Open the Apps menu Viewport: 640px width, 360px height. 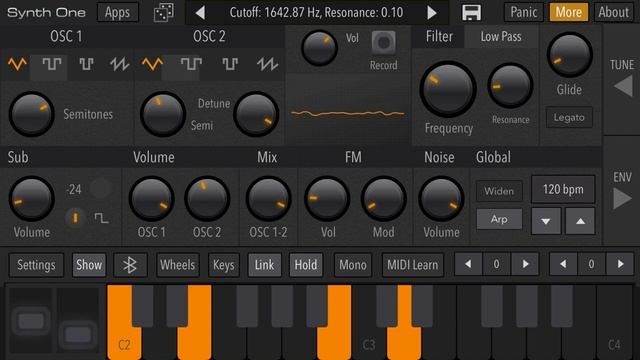click(118, 12)
